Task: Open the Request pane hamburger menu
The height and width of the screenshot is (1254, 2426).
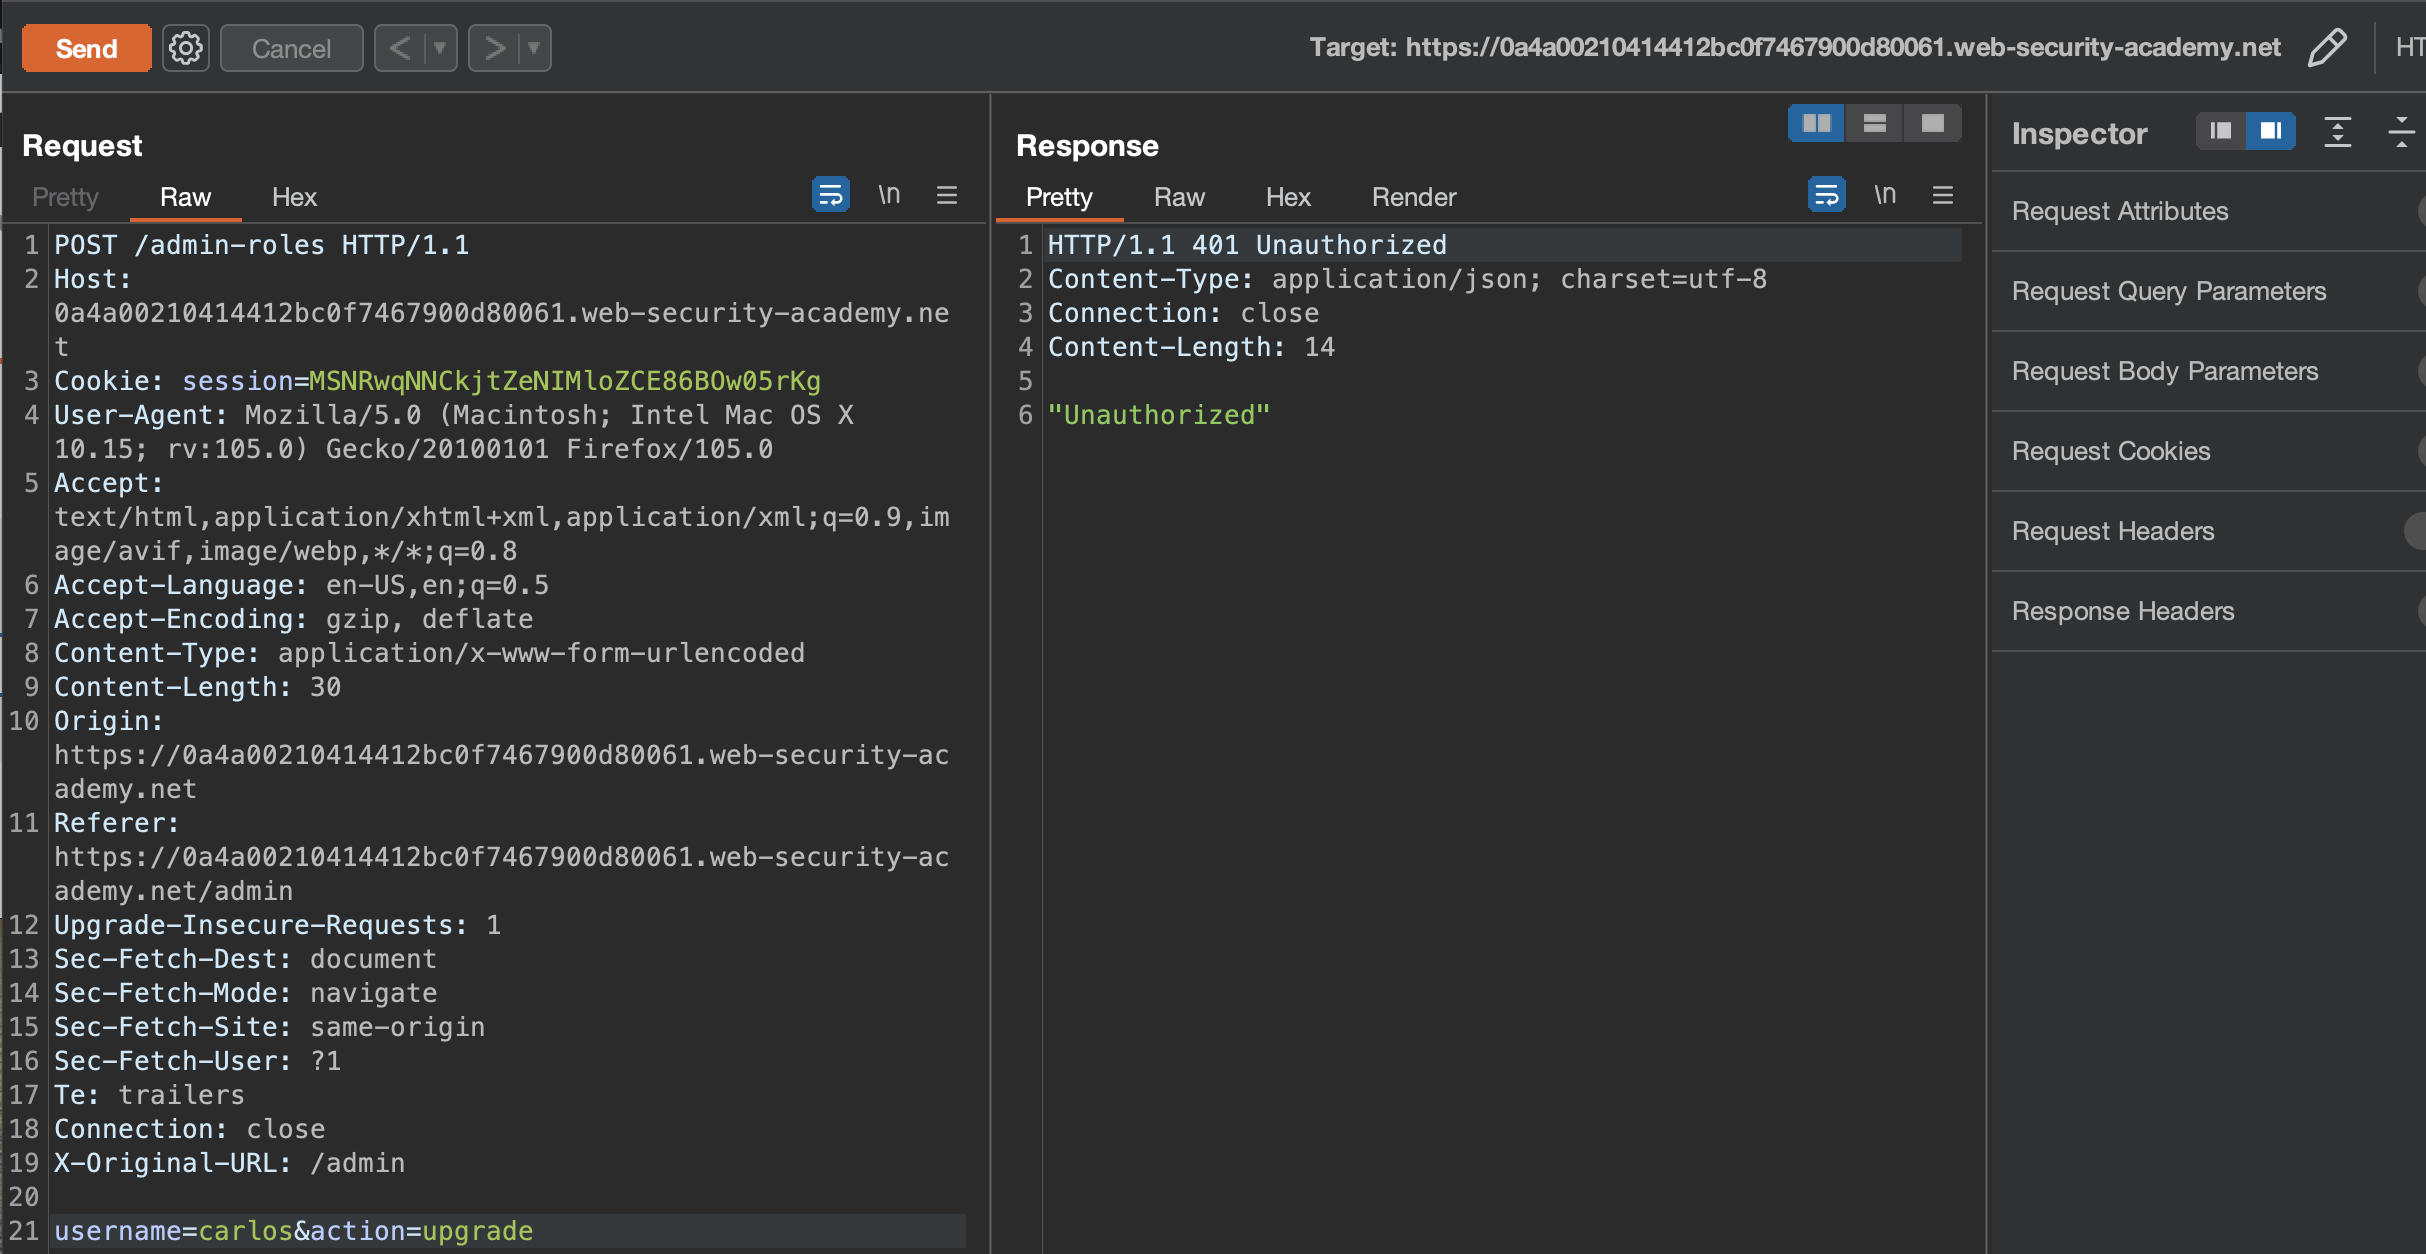Action: coord(946,195)
